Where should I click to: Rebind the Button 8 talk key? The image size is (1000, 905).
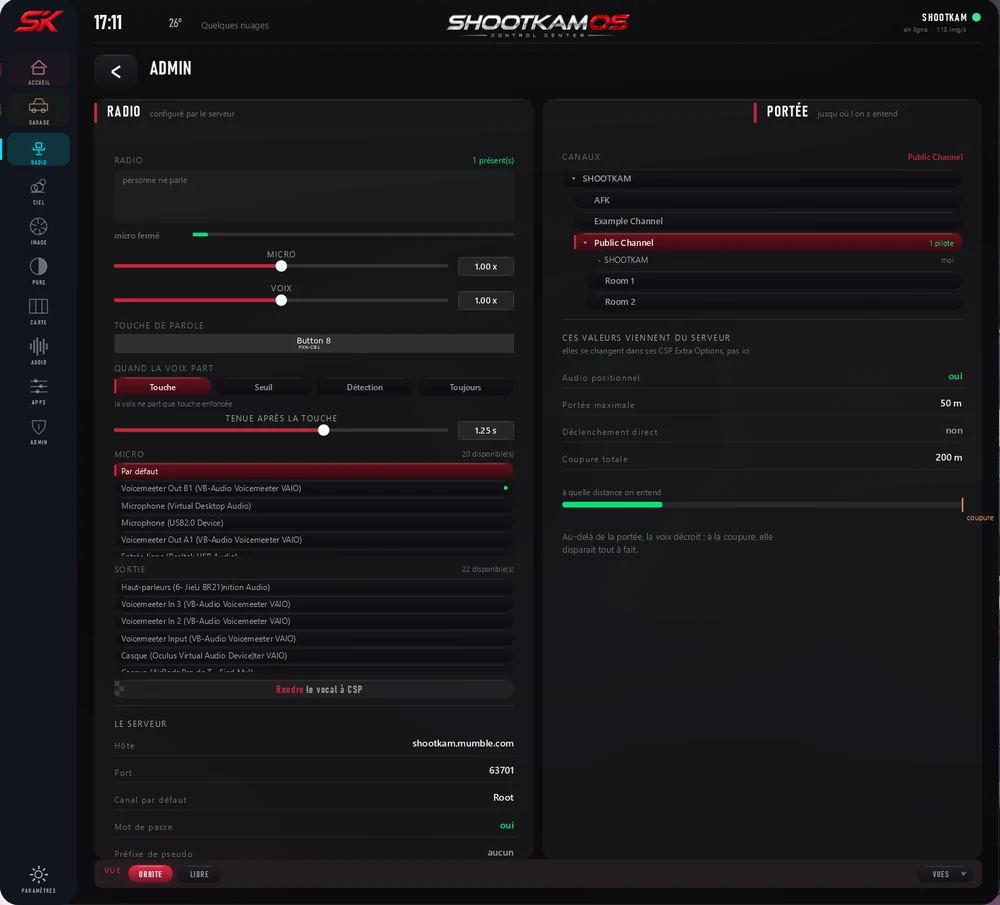(x=314, y=343)
